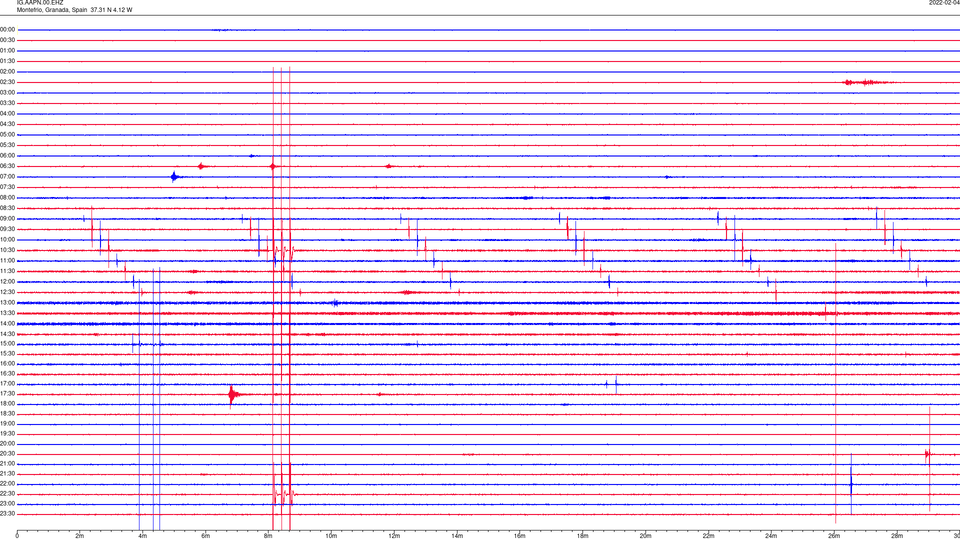Image resolution: width=960 pixels, height=540 pixels.
Task: Click the 18m tick label on time axis
Action: [x=583, y=536]
